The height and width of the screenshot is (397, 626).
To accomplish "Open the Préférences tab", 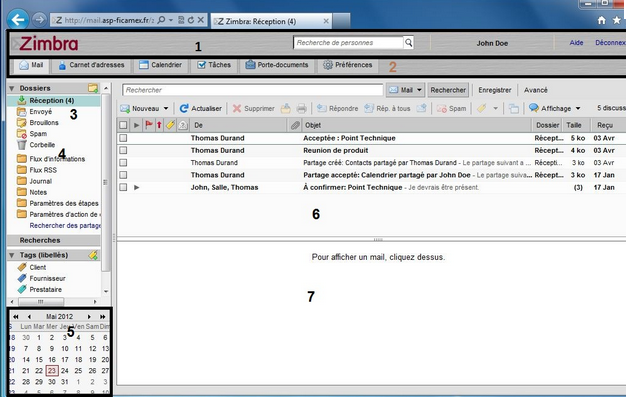I will coord(347,65).
